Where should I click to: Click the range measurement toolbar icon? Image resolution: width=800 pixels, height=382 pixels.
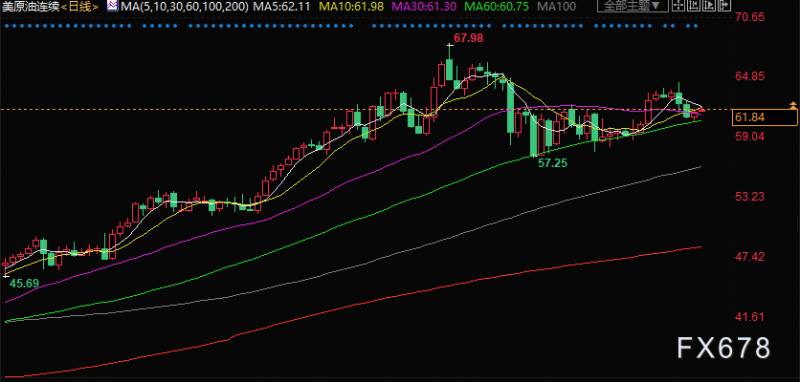tap(694, 5)
